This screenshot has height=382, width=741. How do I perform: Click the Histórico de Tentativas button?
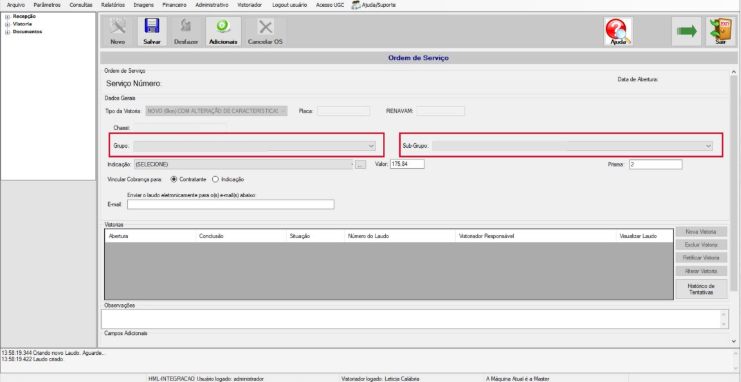point(701,289)
